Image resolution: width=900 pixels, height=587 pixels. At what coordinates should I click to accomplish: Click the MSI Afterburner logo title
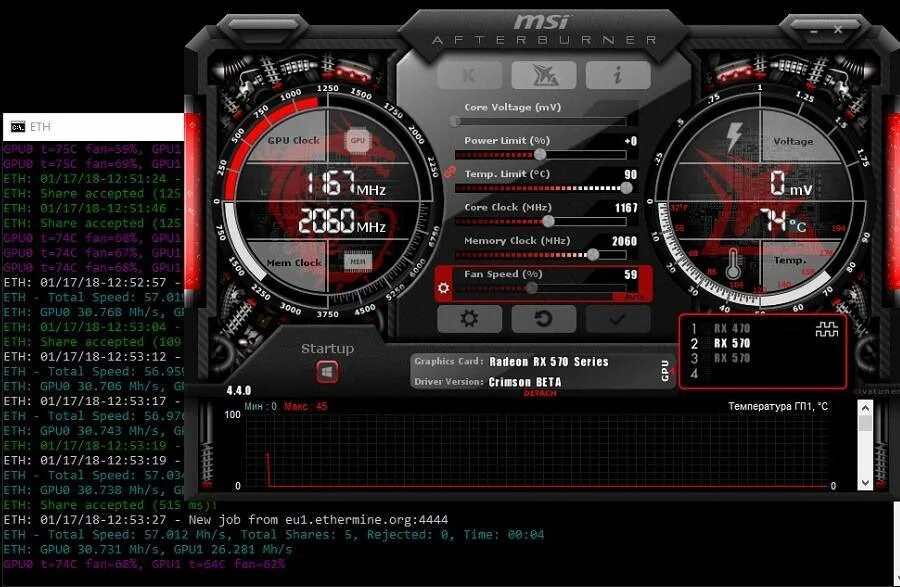[543, 29]
